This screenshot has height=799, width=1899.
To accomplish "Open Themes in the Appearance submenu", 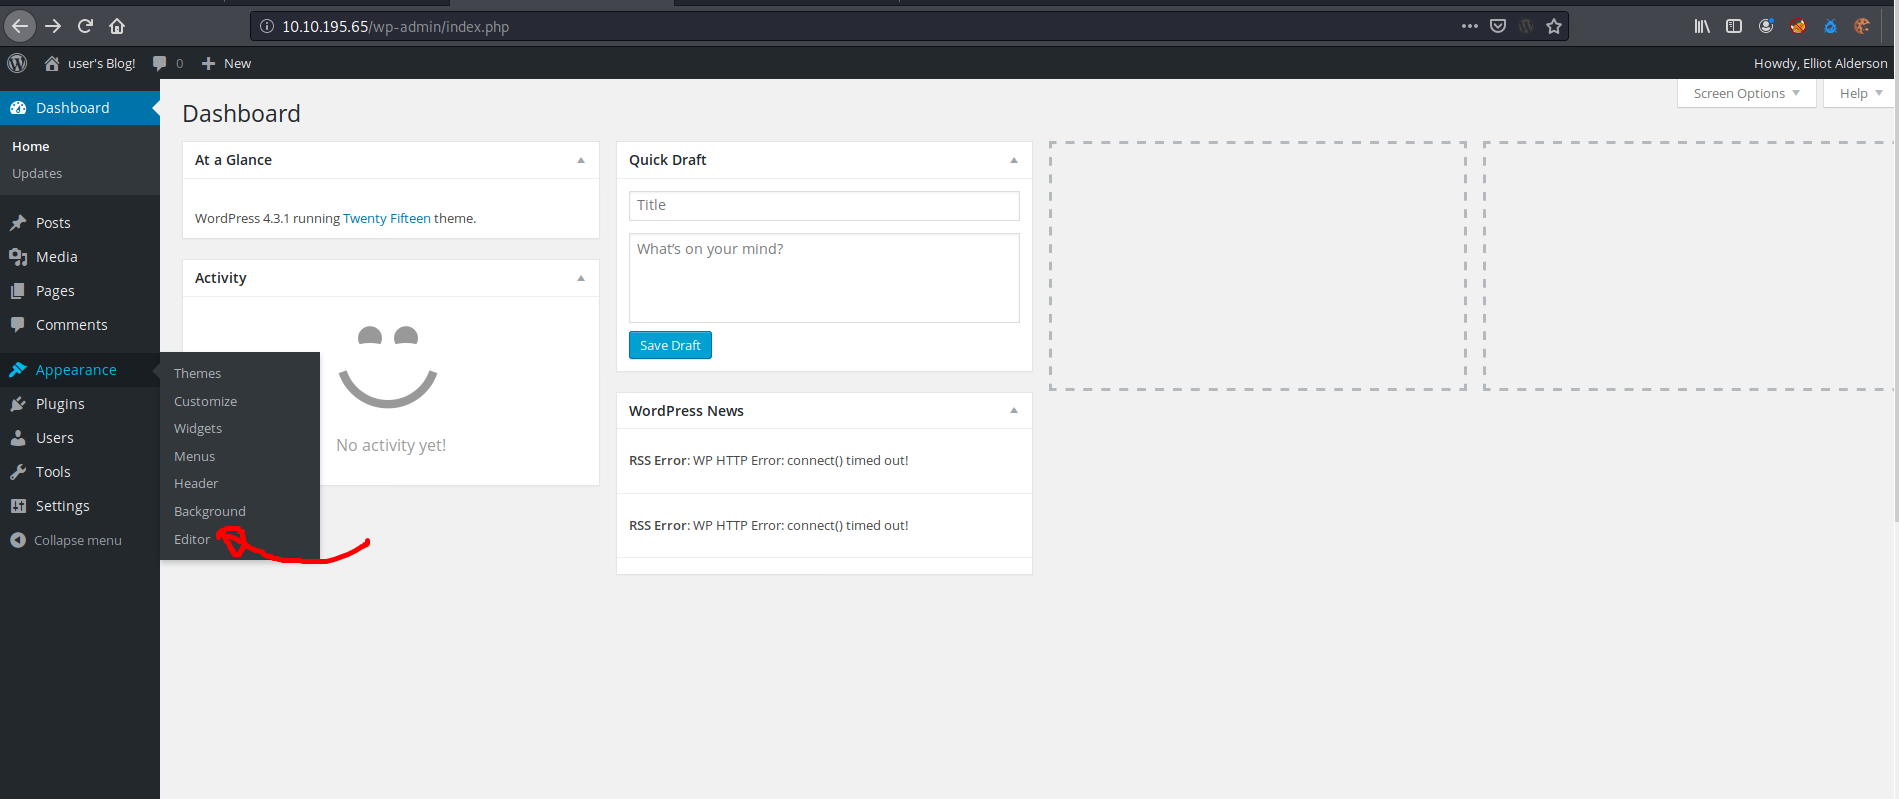I will pos(198,373).
